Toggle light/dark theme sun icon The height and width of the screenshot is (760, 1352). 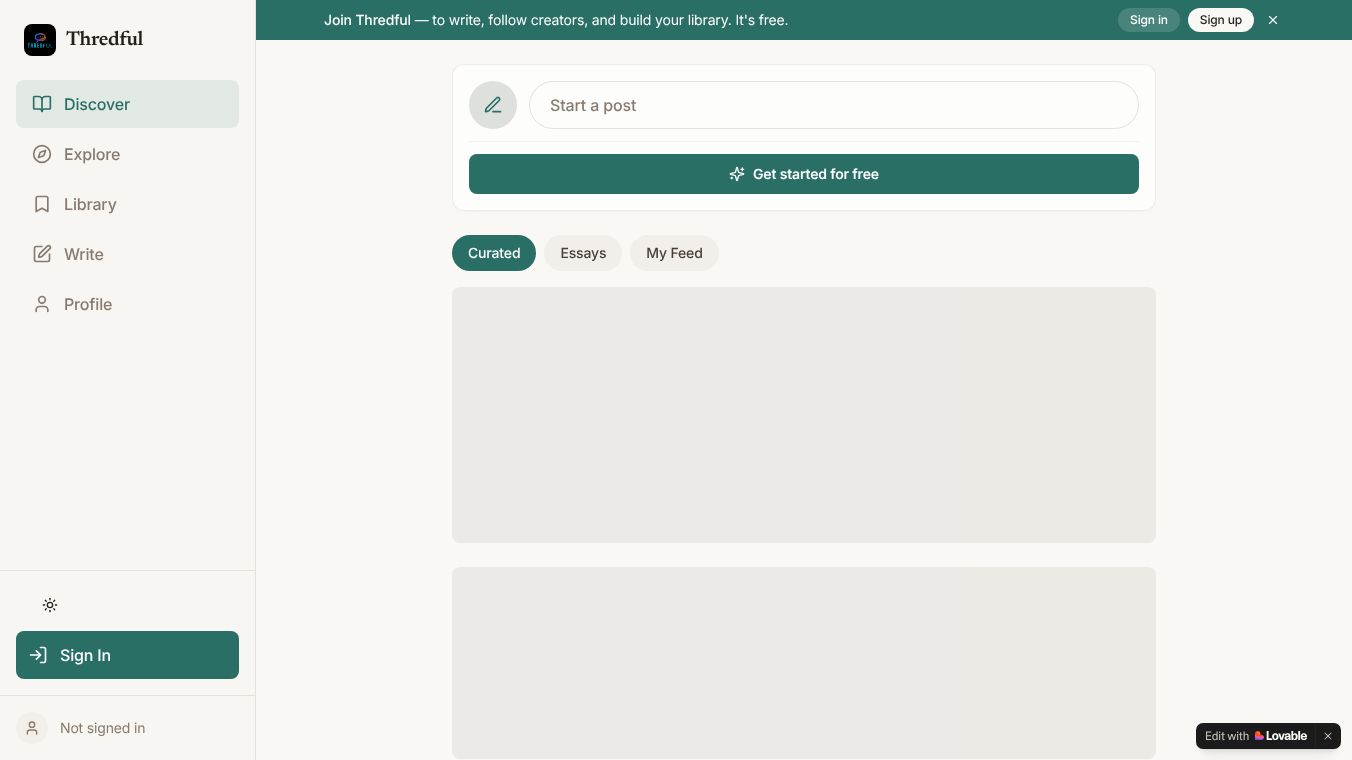(50, 605)
